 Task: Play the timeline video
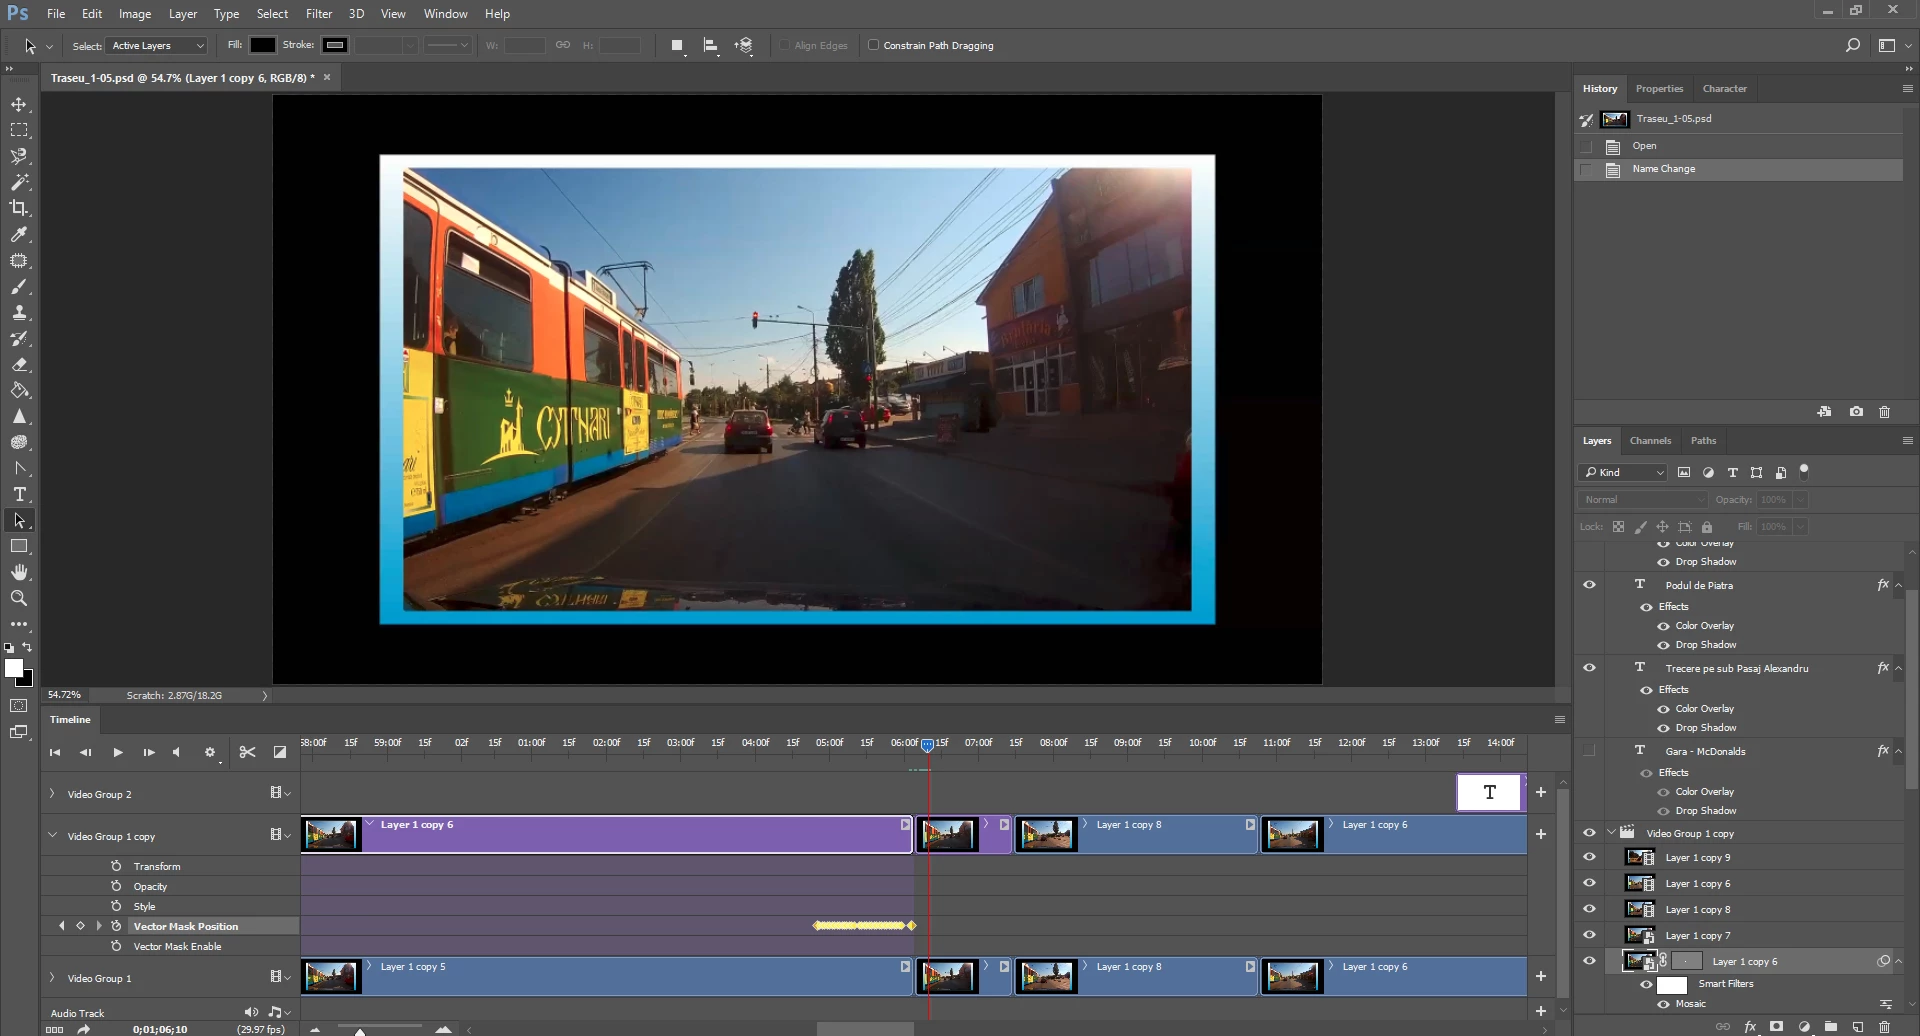[118, 752]
